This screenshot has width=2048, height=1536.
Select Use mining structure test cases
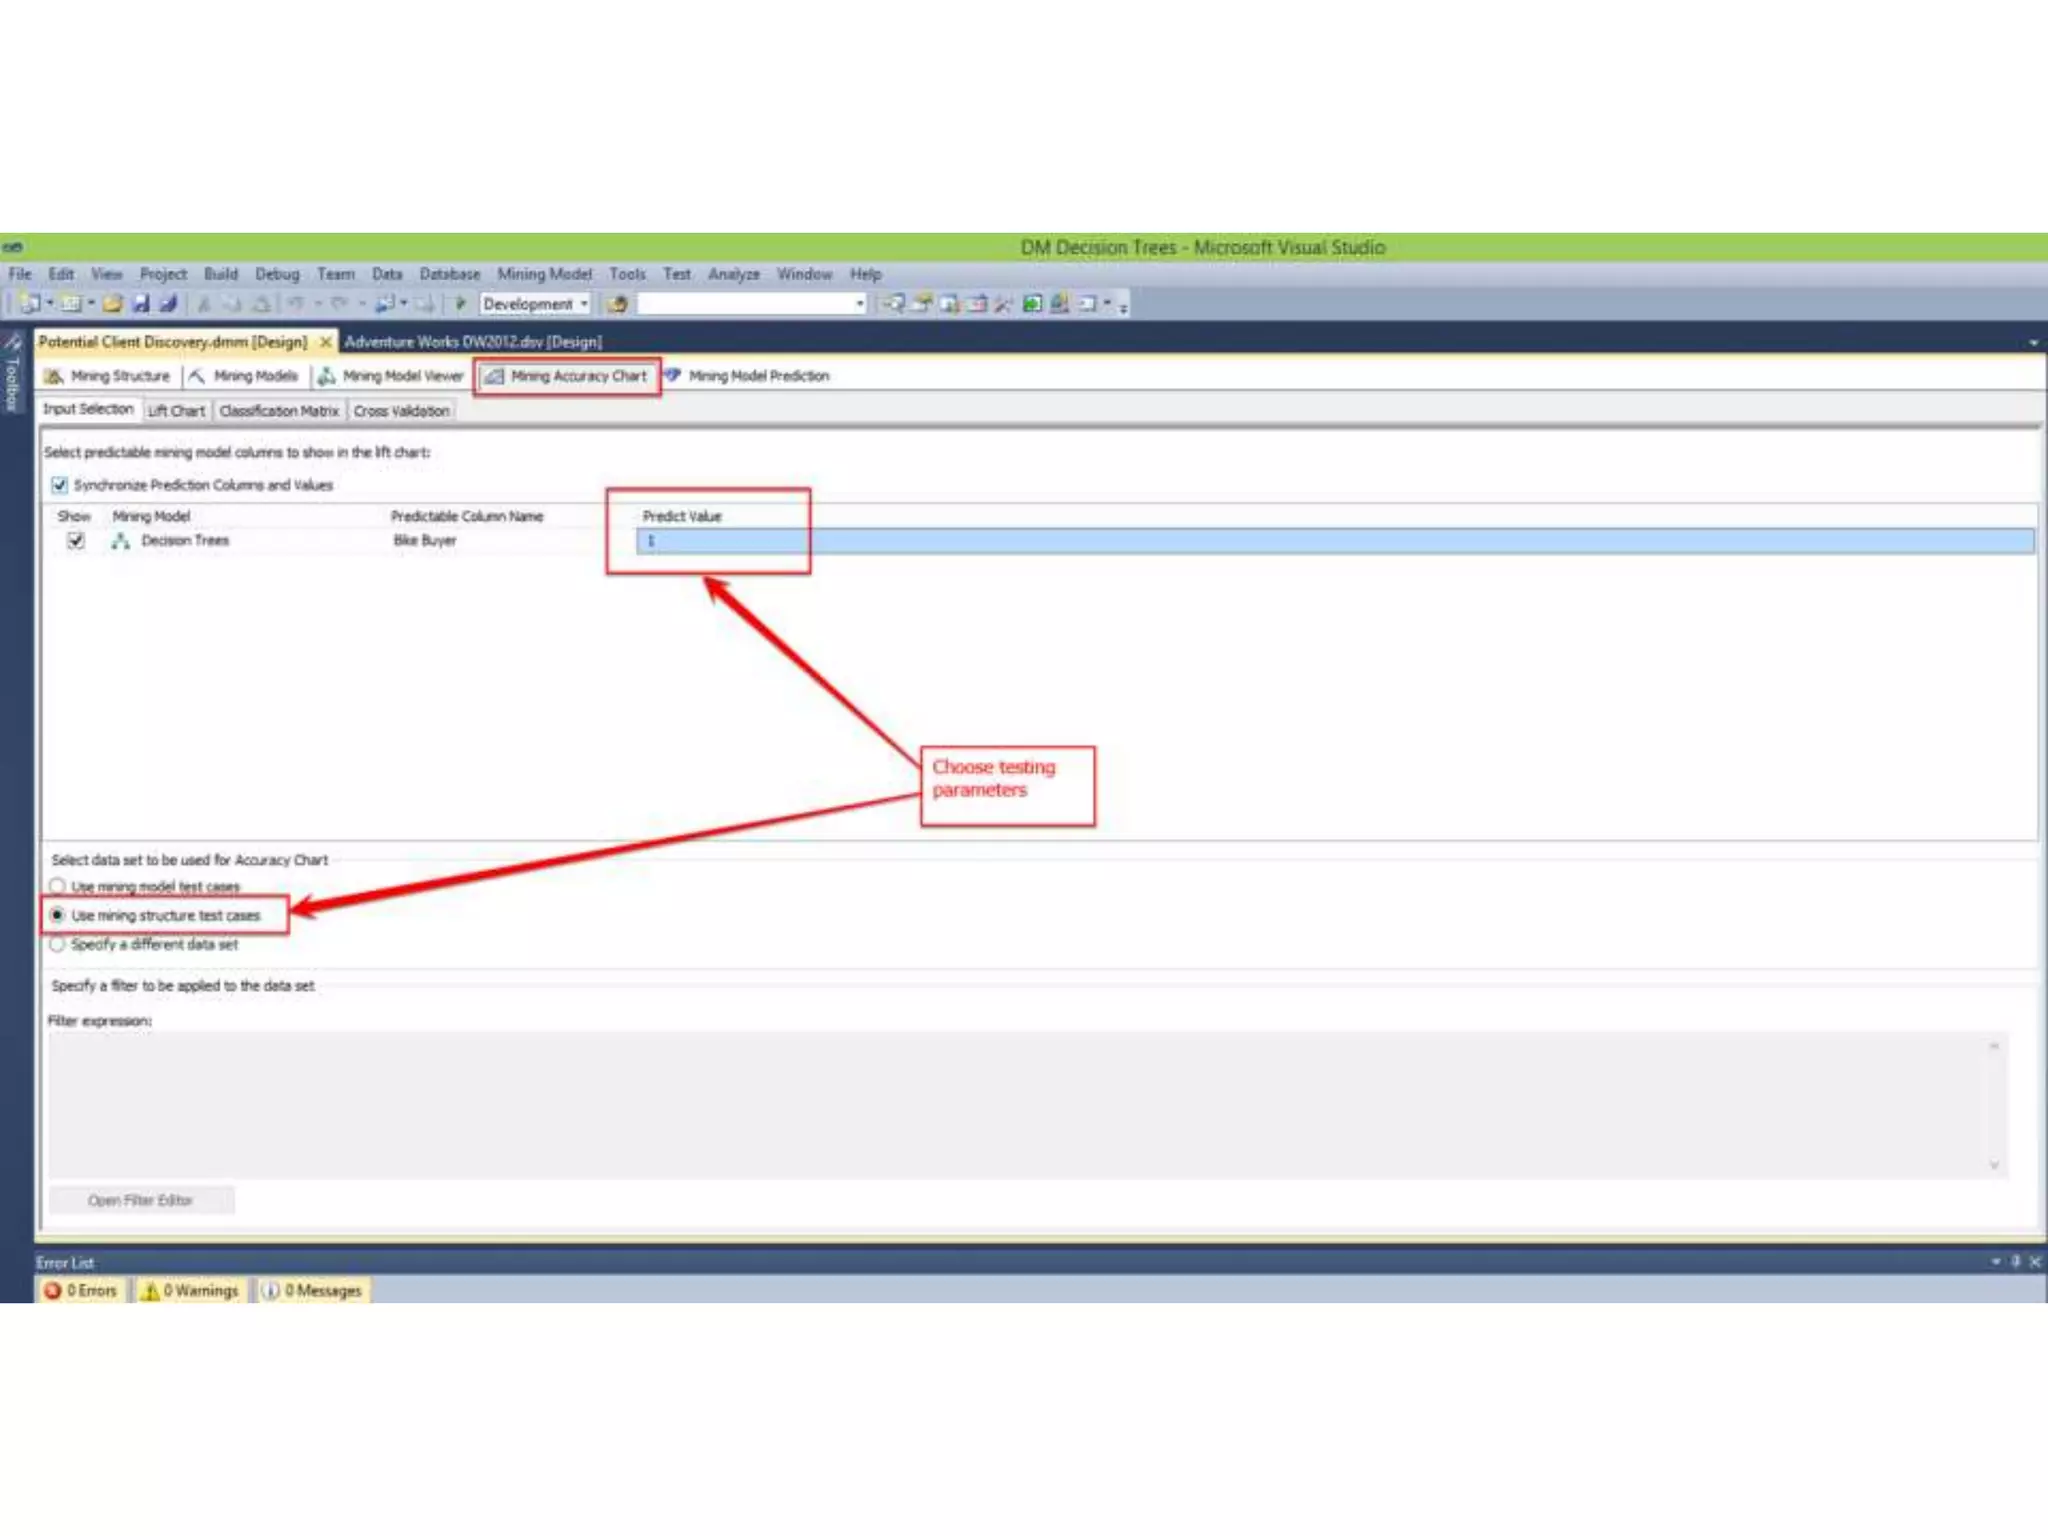click(57, 915)
